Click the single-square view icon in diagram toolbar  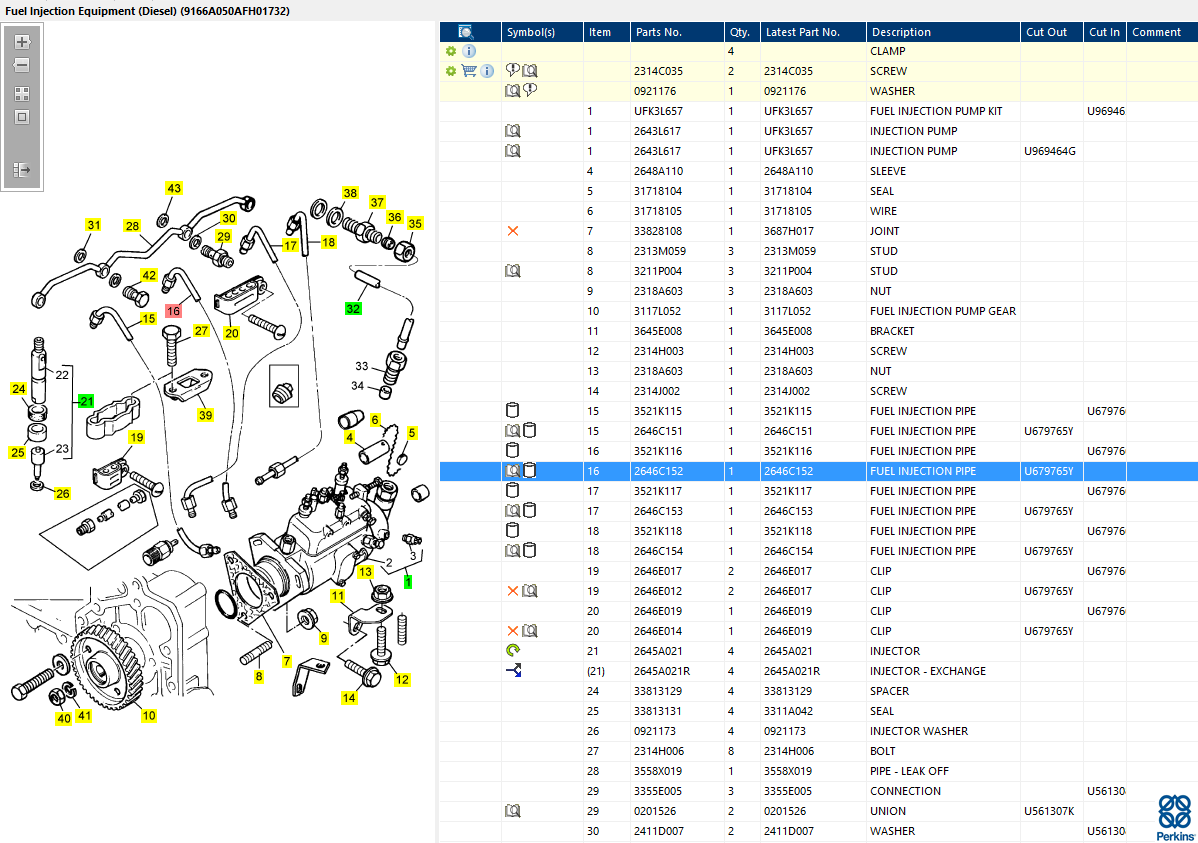pyautogui.click(x=22, y=117)
